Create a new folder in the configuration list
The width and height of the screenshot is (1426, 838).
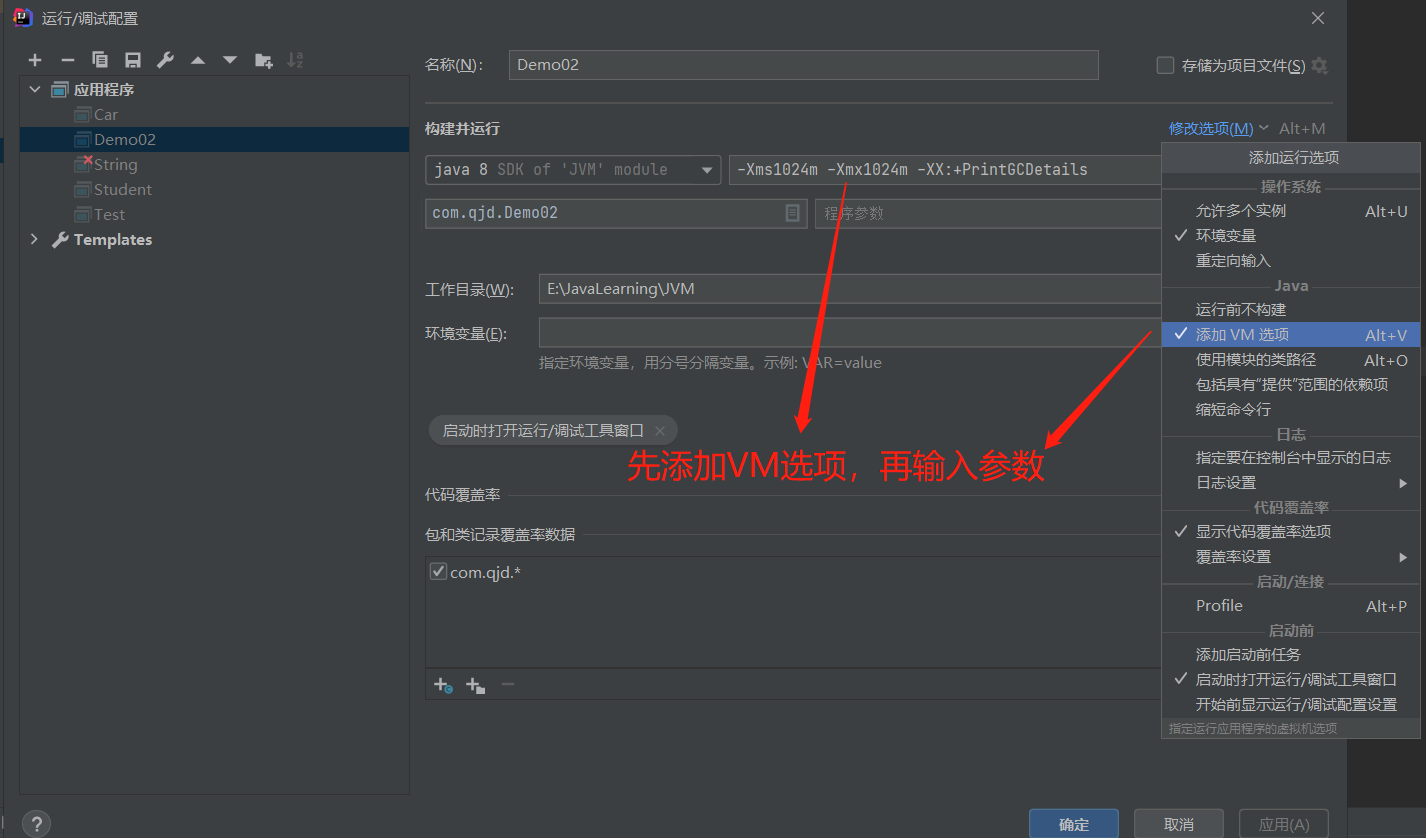coord(264,61)
